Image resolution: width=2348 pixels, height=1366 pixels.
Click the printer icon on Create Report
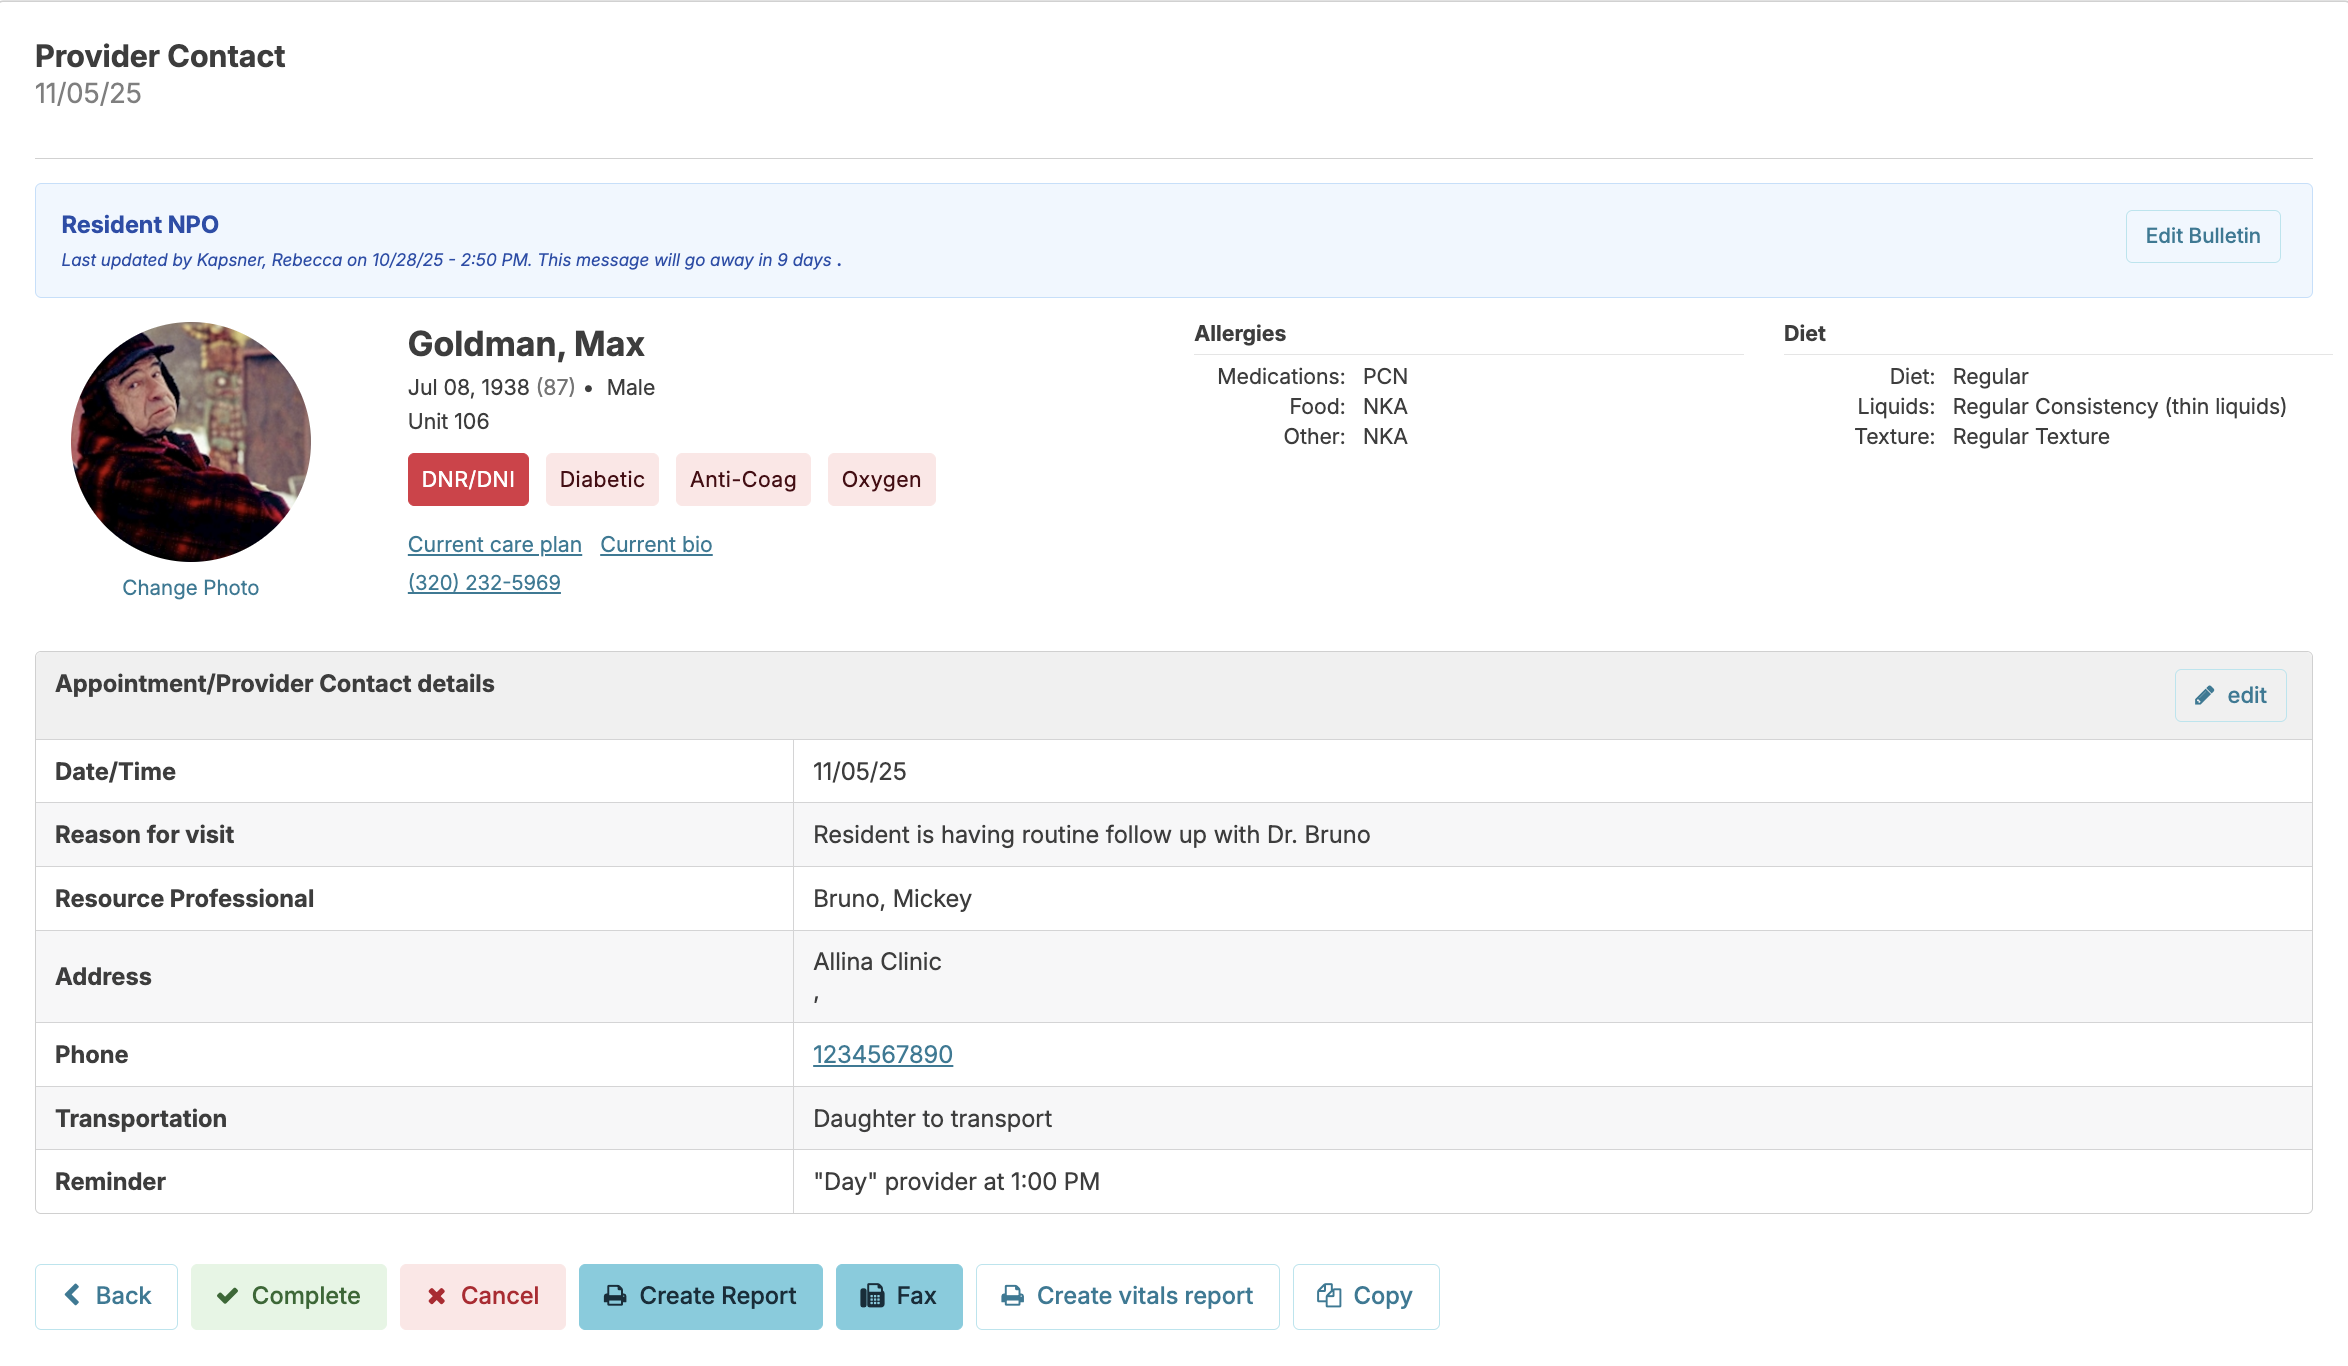pyautogui.click(x=615, y=1296)
